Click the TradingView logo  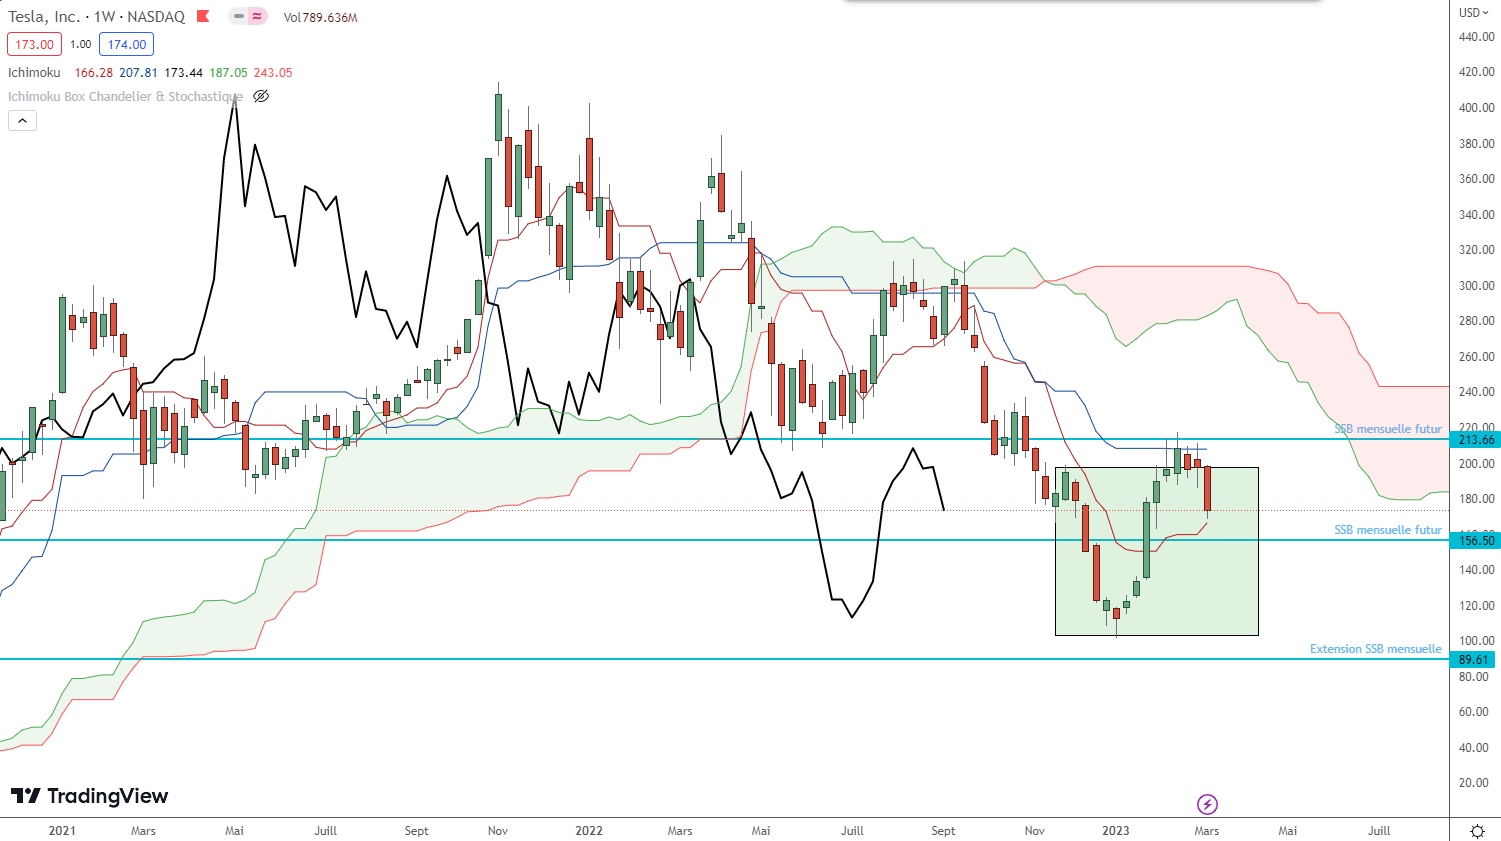[90, 796]
